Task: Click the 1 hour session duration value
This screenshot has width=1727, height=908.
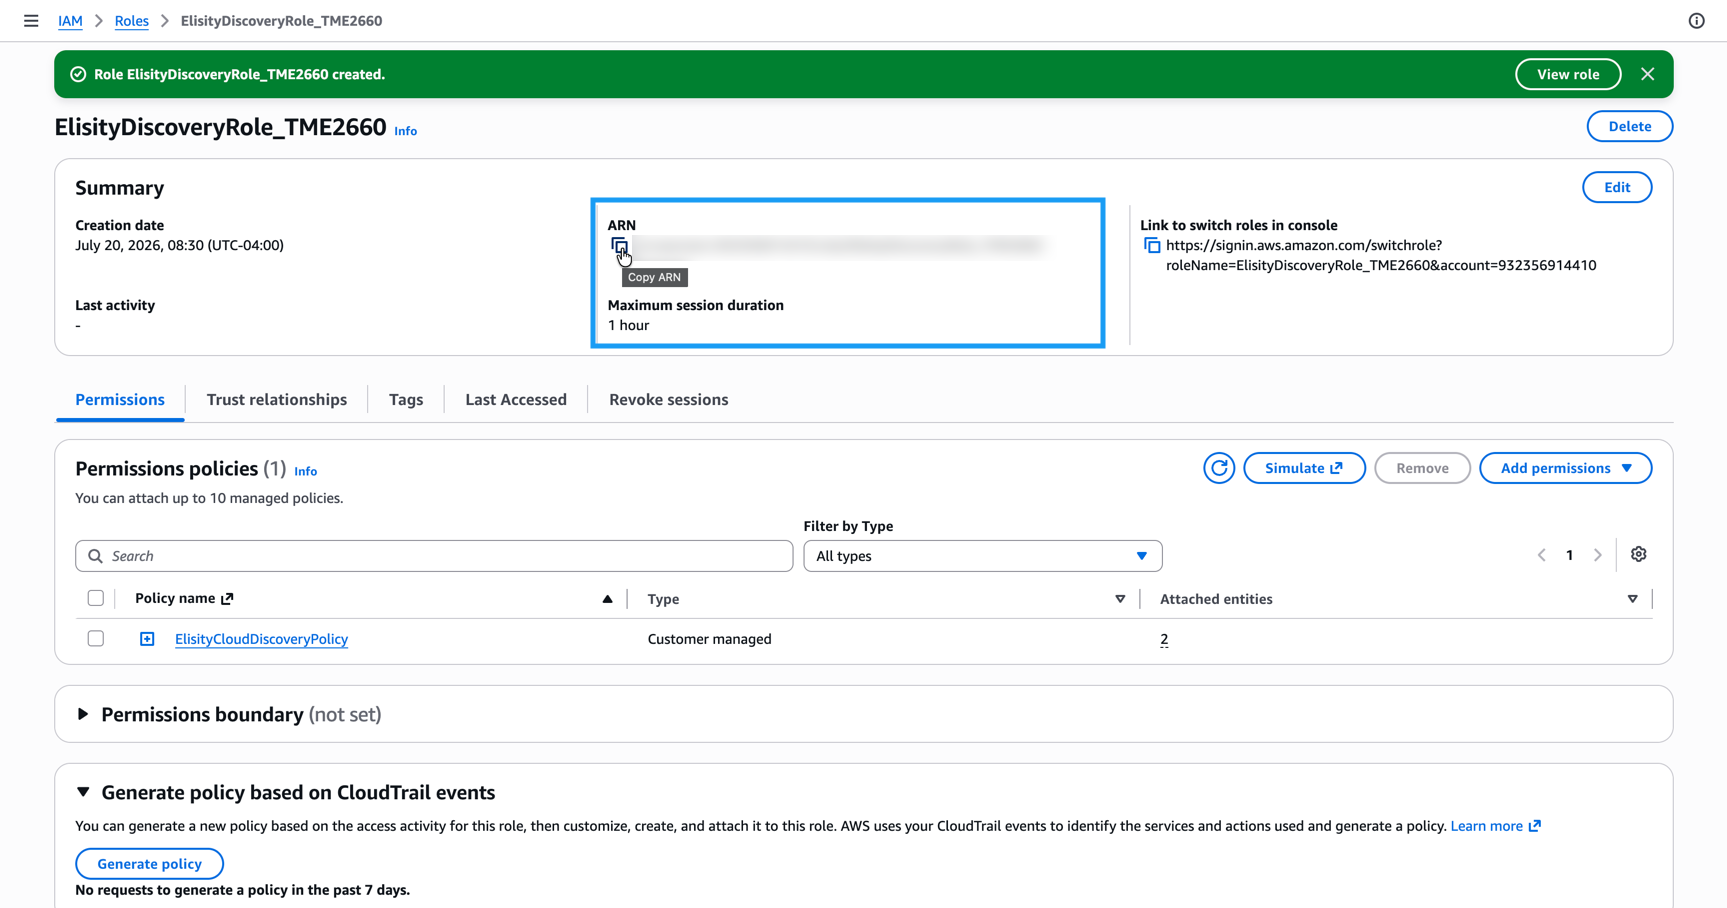Action: tap(628, 325)
